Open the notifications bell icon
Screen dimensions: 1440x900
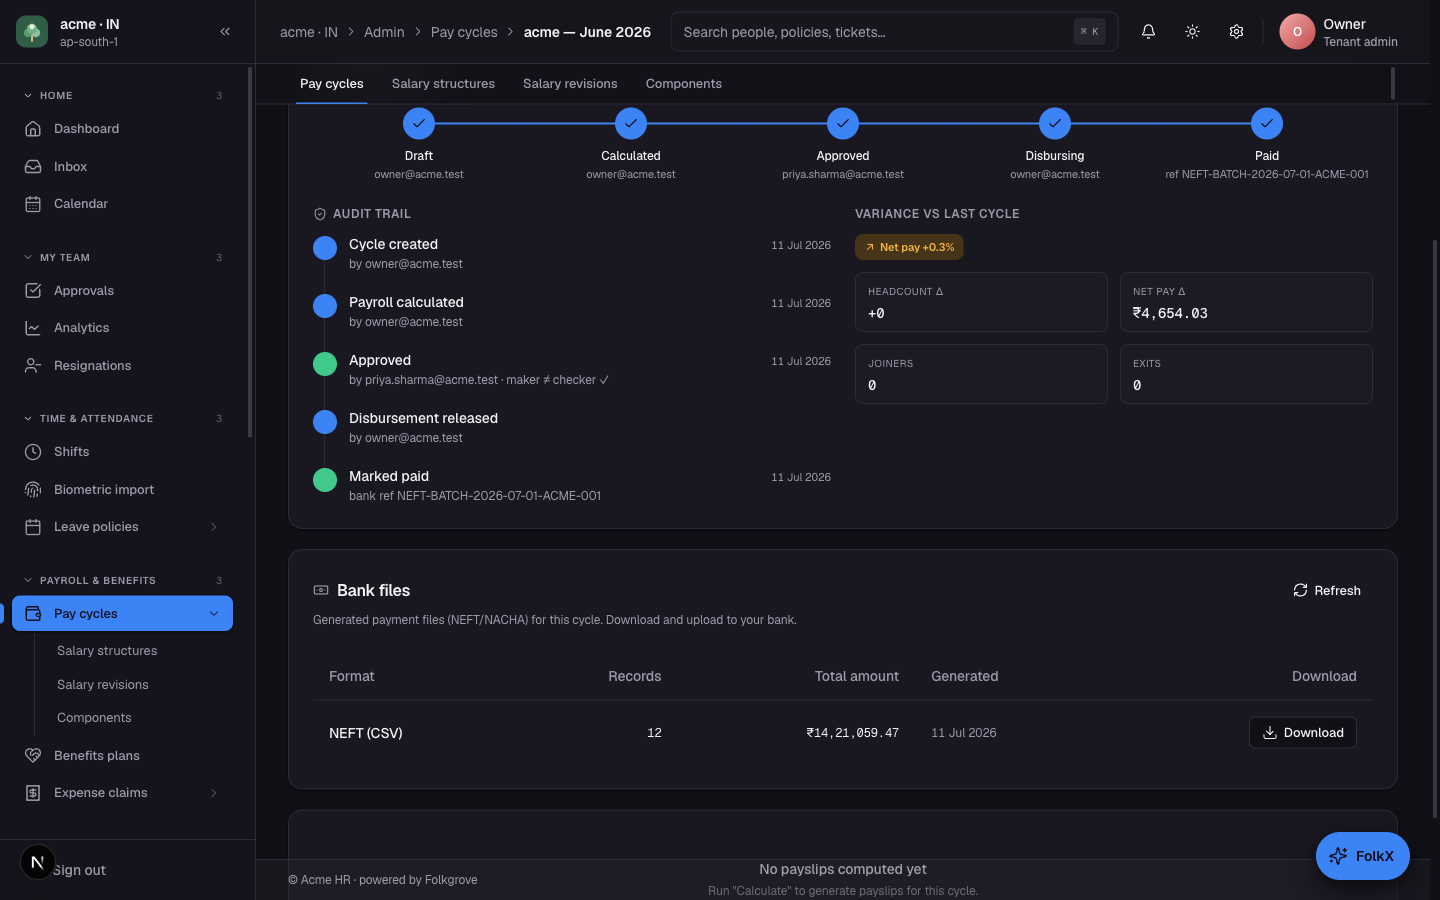1148,32
